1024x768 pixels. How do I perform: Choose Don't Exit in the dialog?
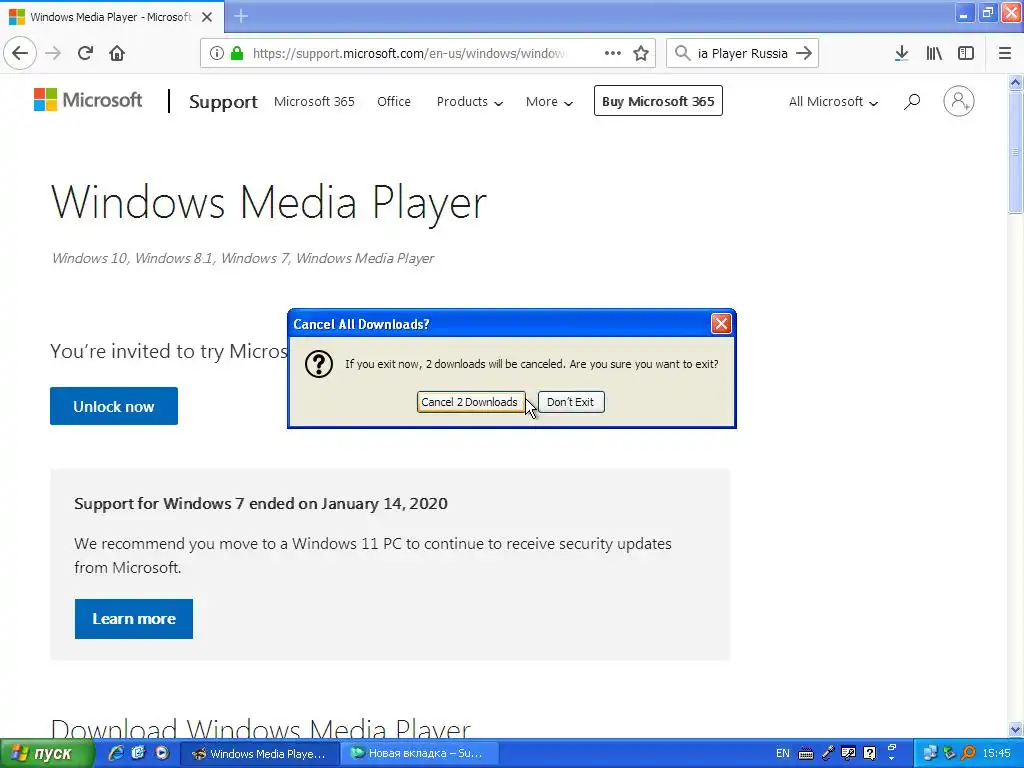(571, 402)
